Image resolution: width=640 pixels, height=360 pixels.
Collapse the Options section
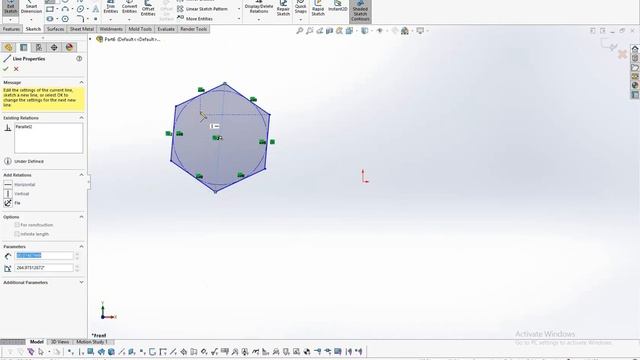tap(81, 217)
